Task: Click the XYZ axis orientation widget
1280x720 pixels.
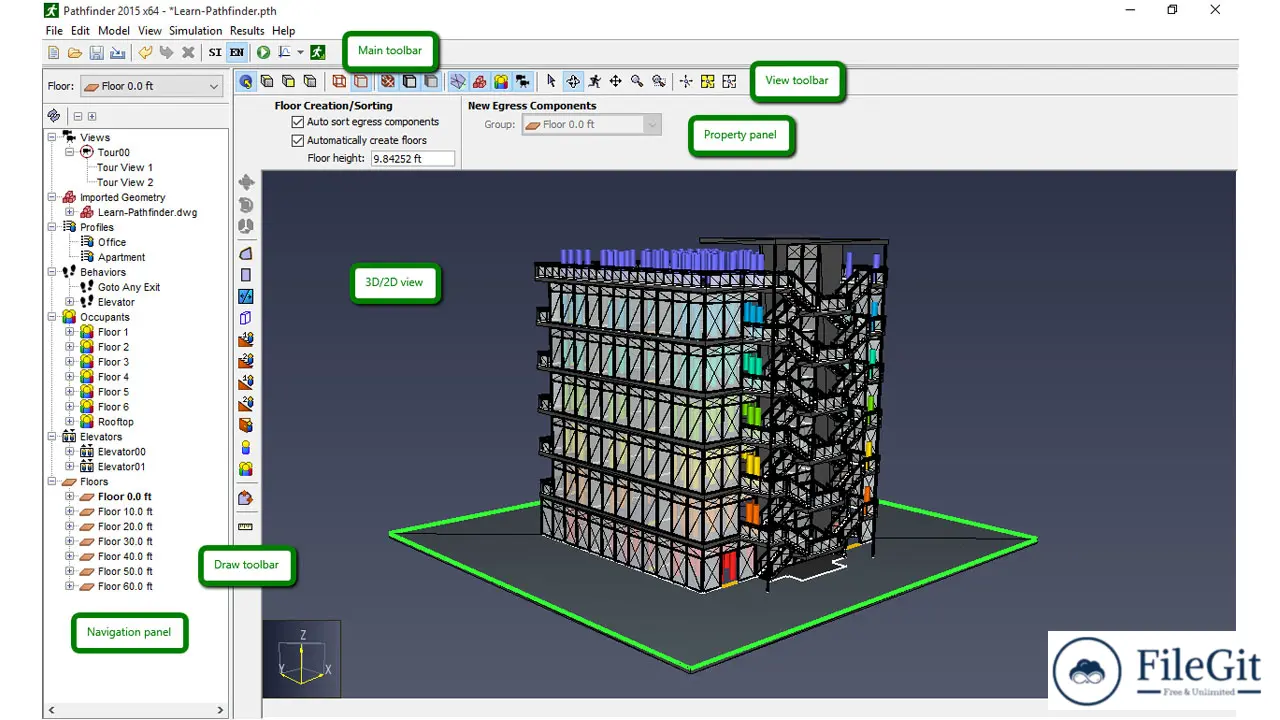Action: [x=302, y=658]
